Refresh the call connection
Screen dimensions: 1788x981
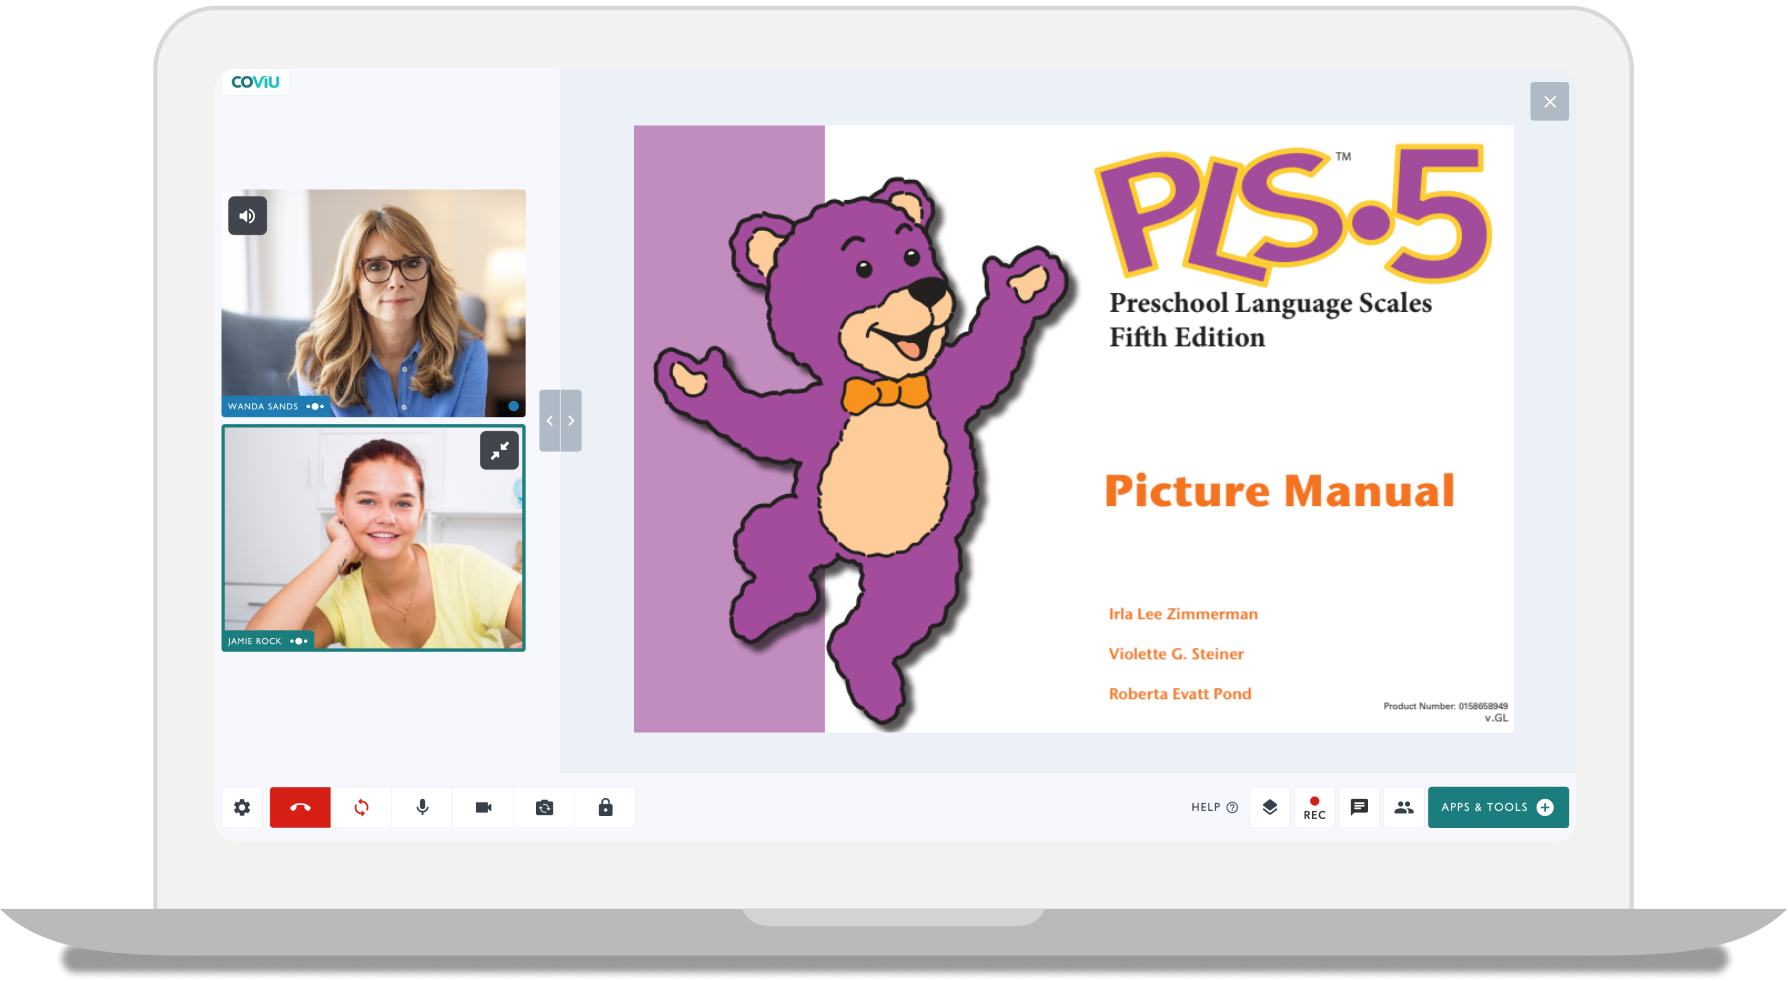point(361,807)
